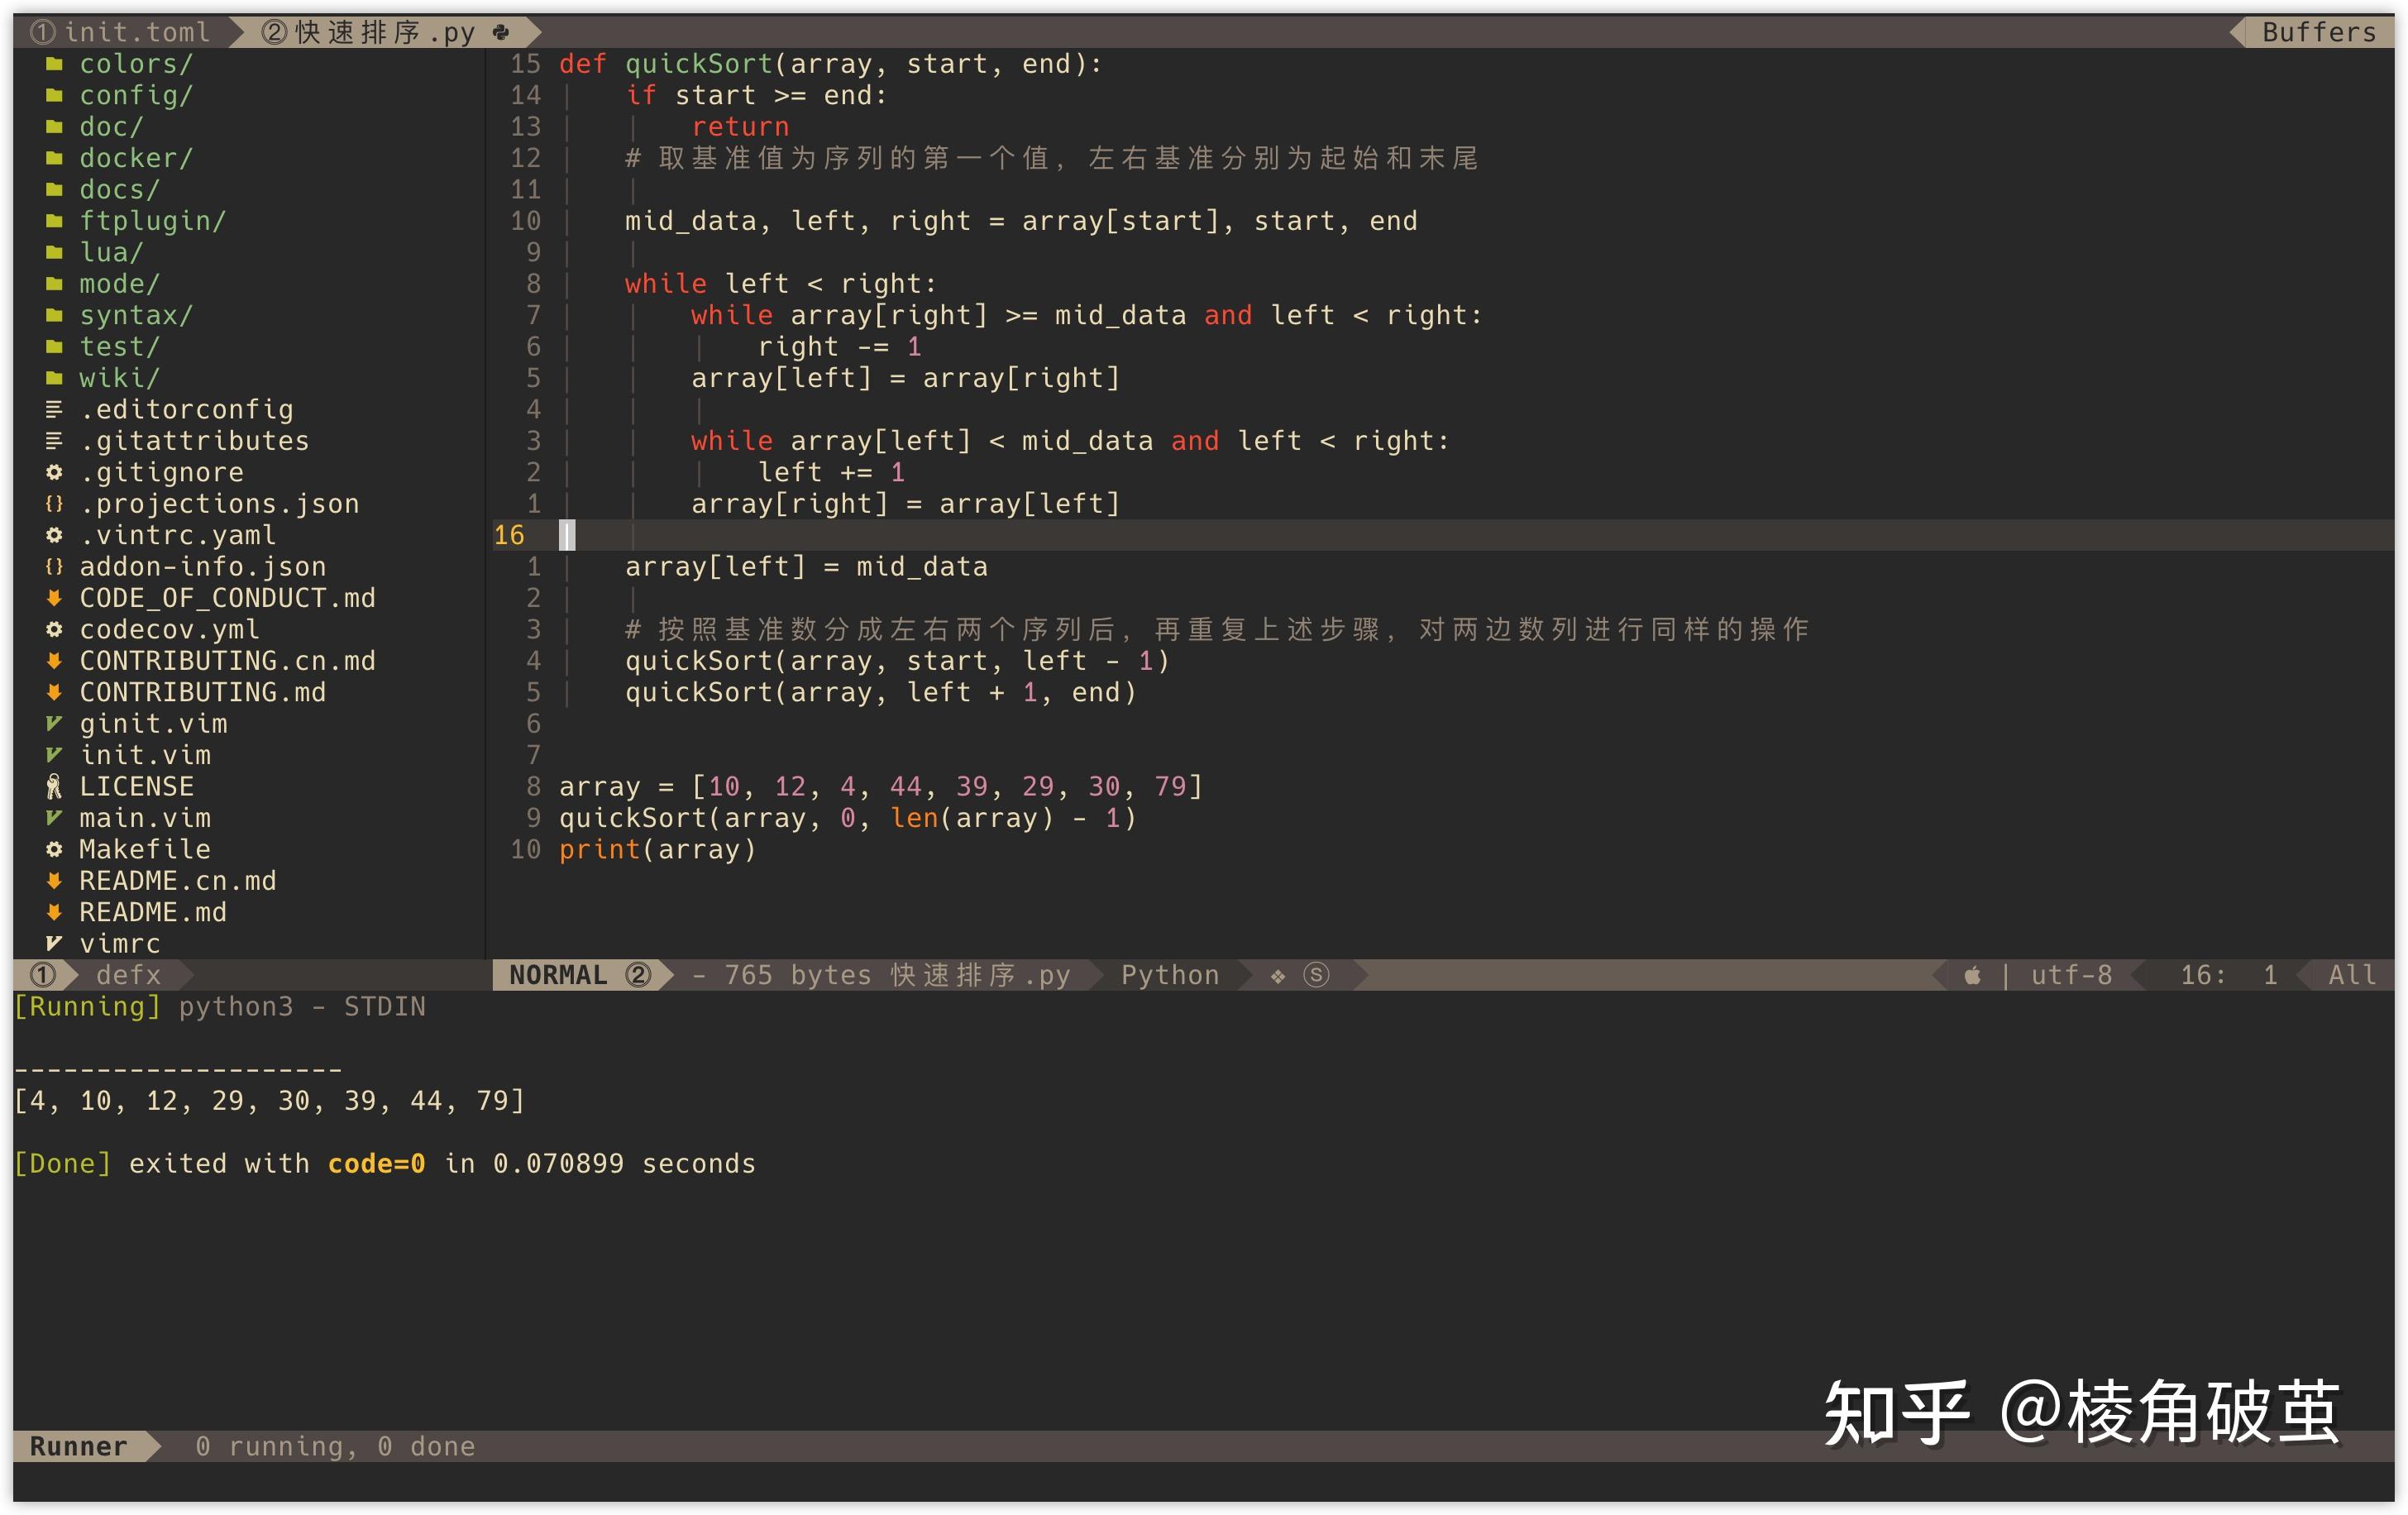Click the Vim icon beside init.vim
Image resolution: width=2408 pixels, height=1515 pixels.
[54, 755]
